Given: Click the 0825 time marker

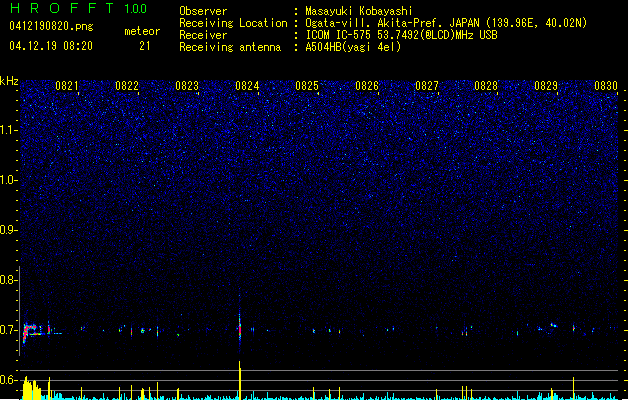Looking at the screenshot, I should click(307, 86).
